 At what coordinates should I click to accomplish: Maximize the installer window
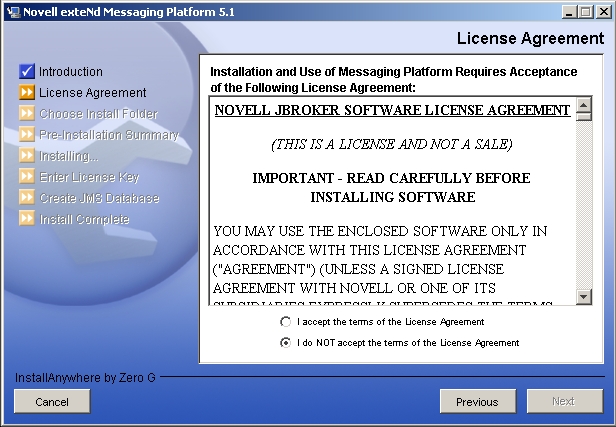pos(586,12)
